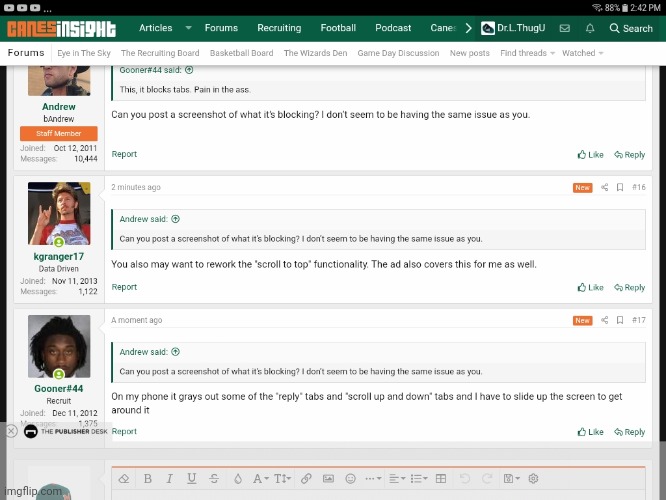Insert an image in the editor

pos(328,479)
